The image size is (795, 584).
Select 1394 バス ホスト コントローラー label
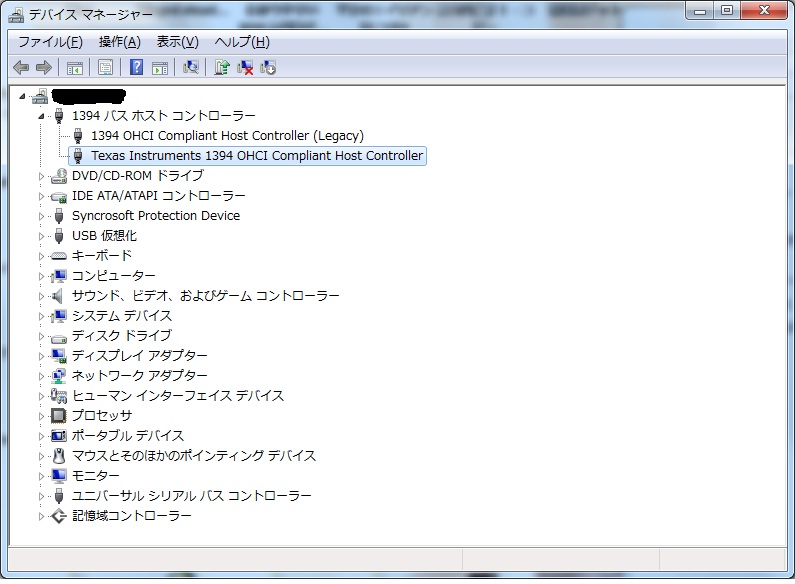163,116
